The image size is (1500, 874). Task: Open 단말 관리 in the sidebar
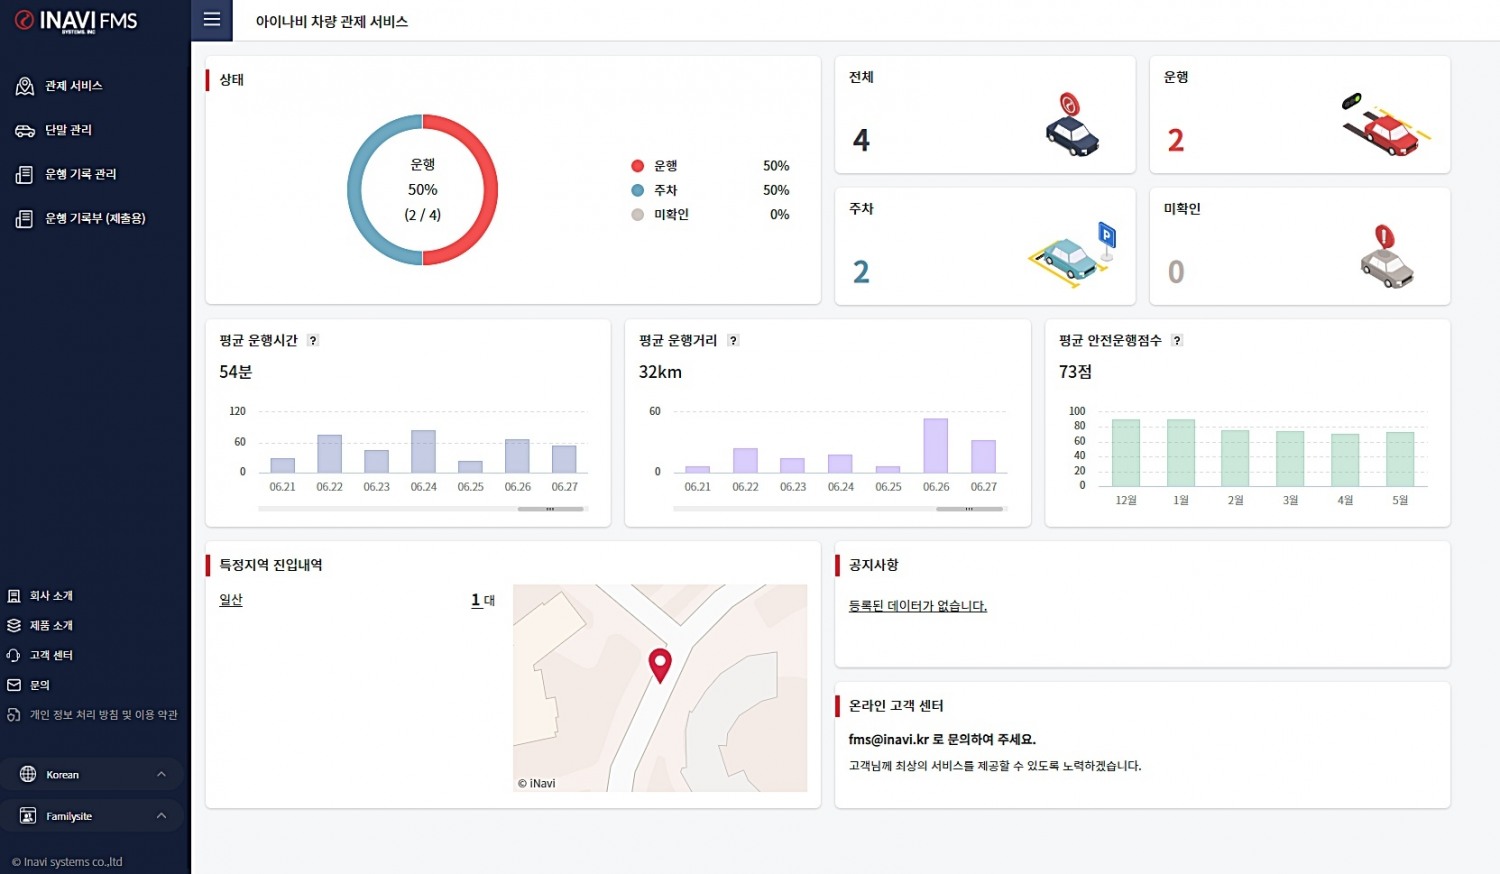[68, 130]
